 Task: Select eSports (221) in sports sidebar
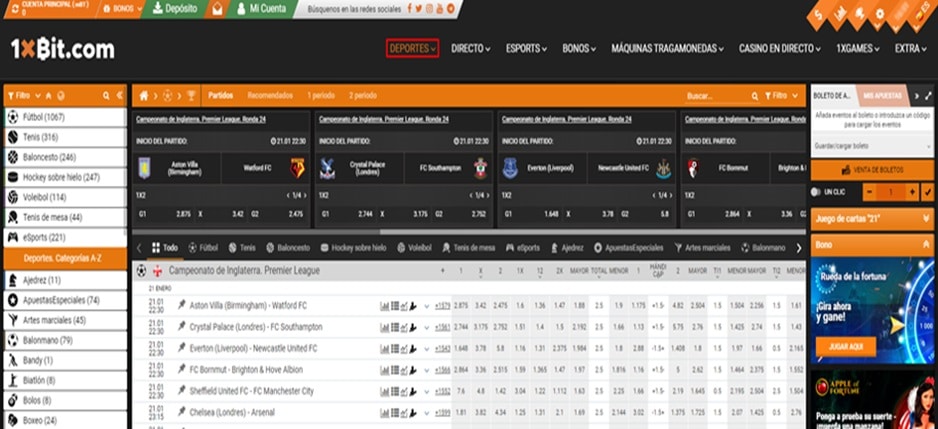pos(65,238)
